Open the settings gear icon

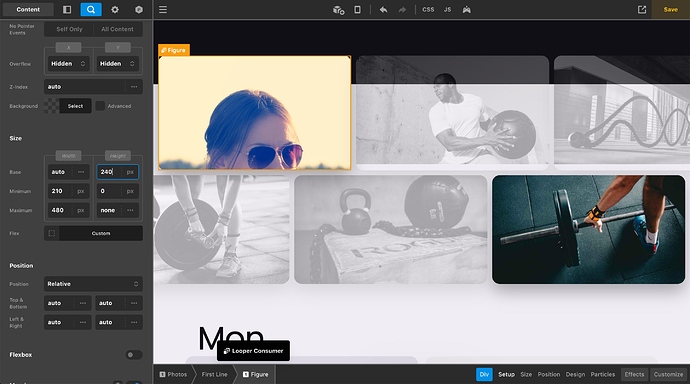(x=115, y=9)
